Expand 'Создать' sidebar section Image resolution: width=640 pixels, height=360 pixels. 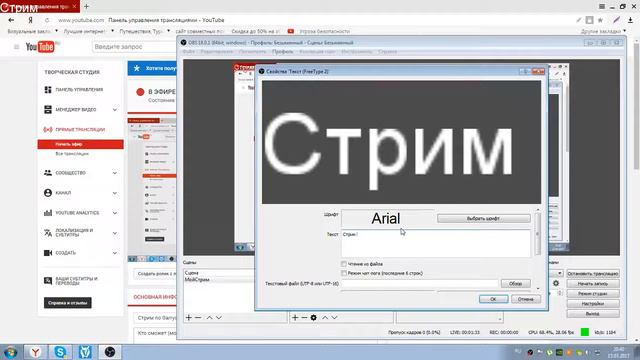pyautogui.click(x=115, y=253)
